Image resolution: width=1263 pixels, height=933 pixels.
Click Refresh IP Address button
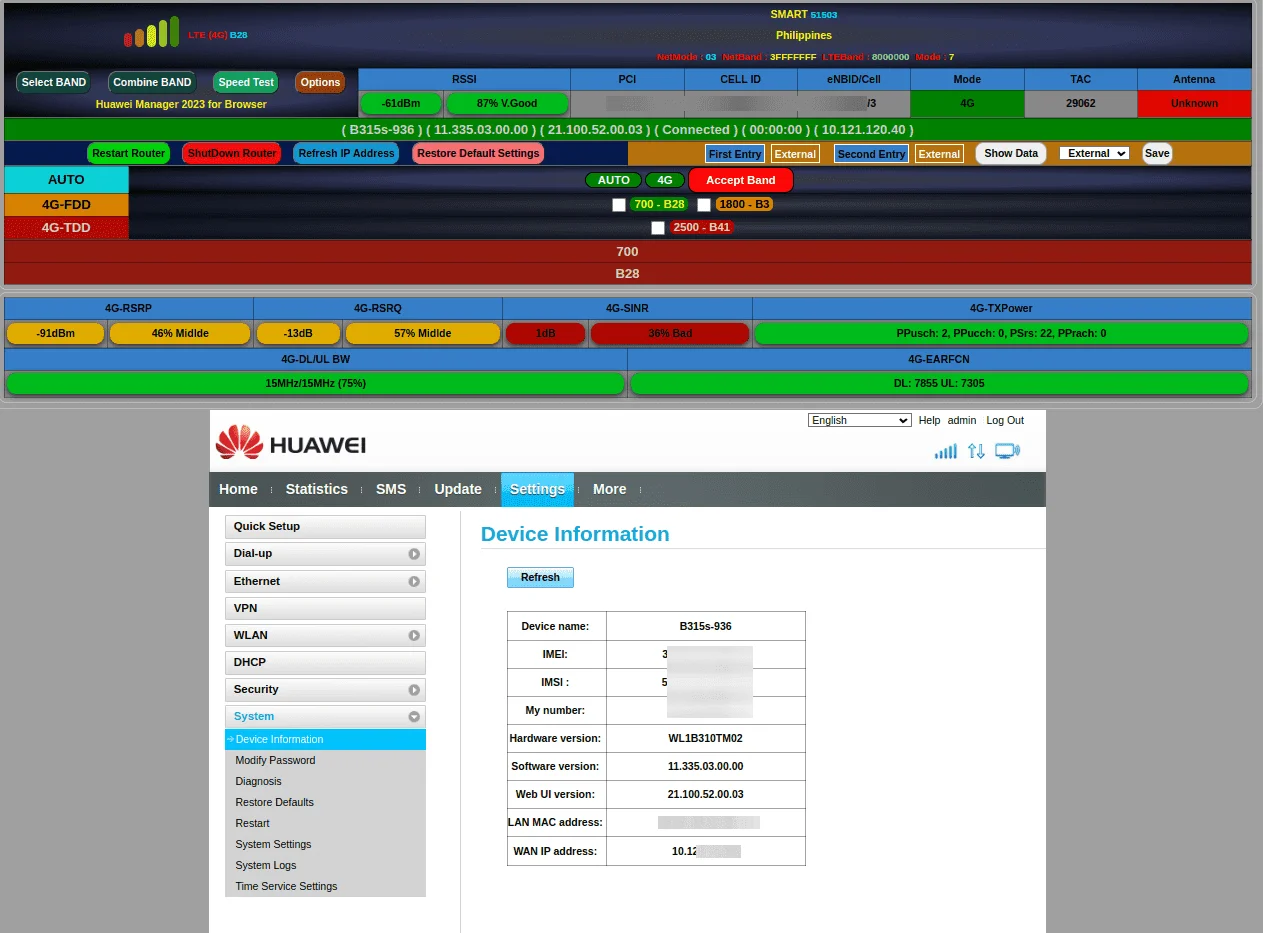click(x=346, y=153)
